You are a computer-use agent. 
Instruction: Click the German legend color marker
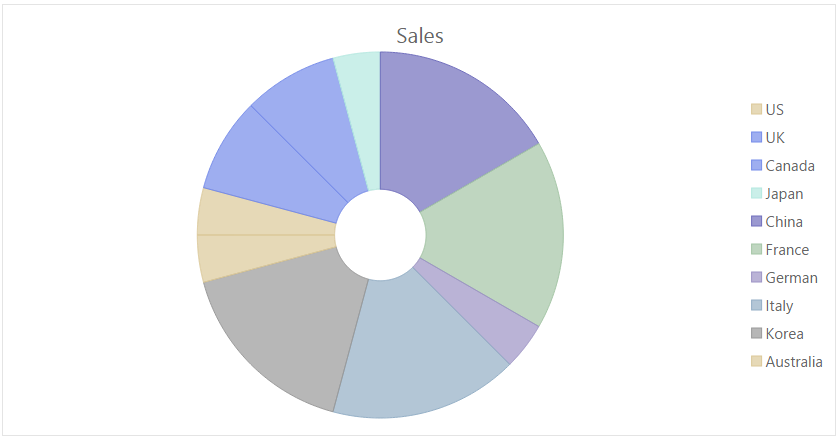tap(756, 278)
